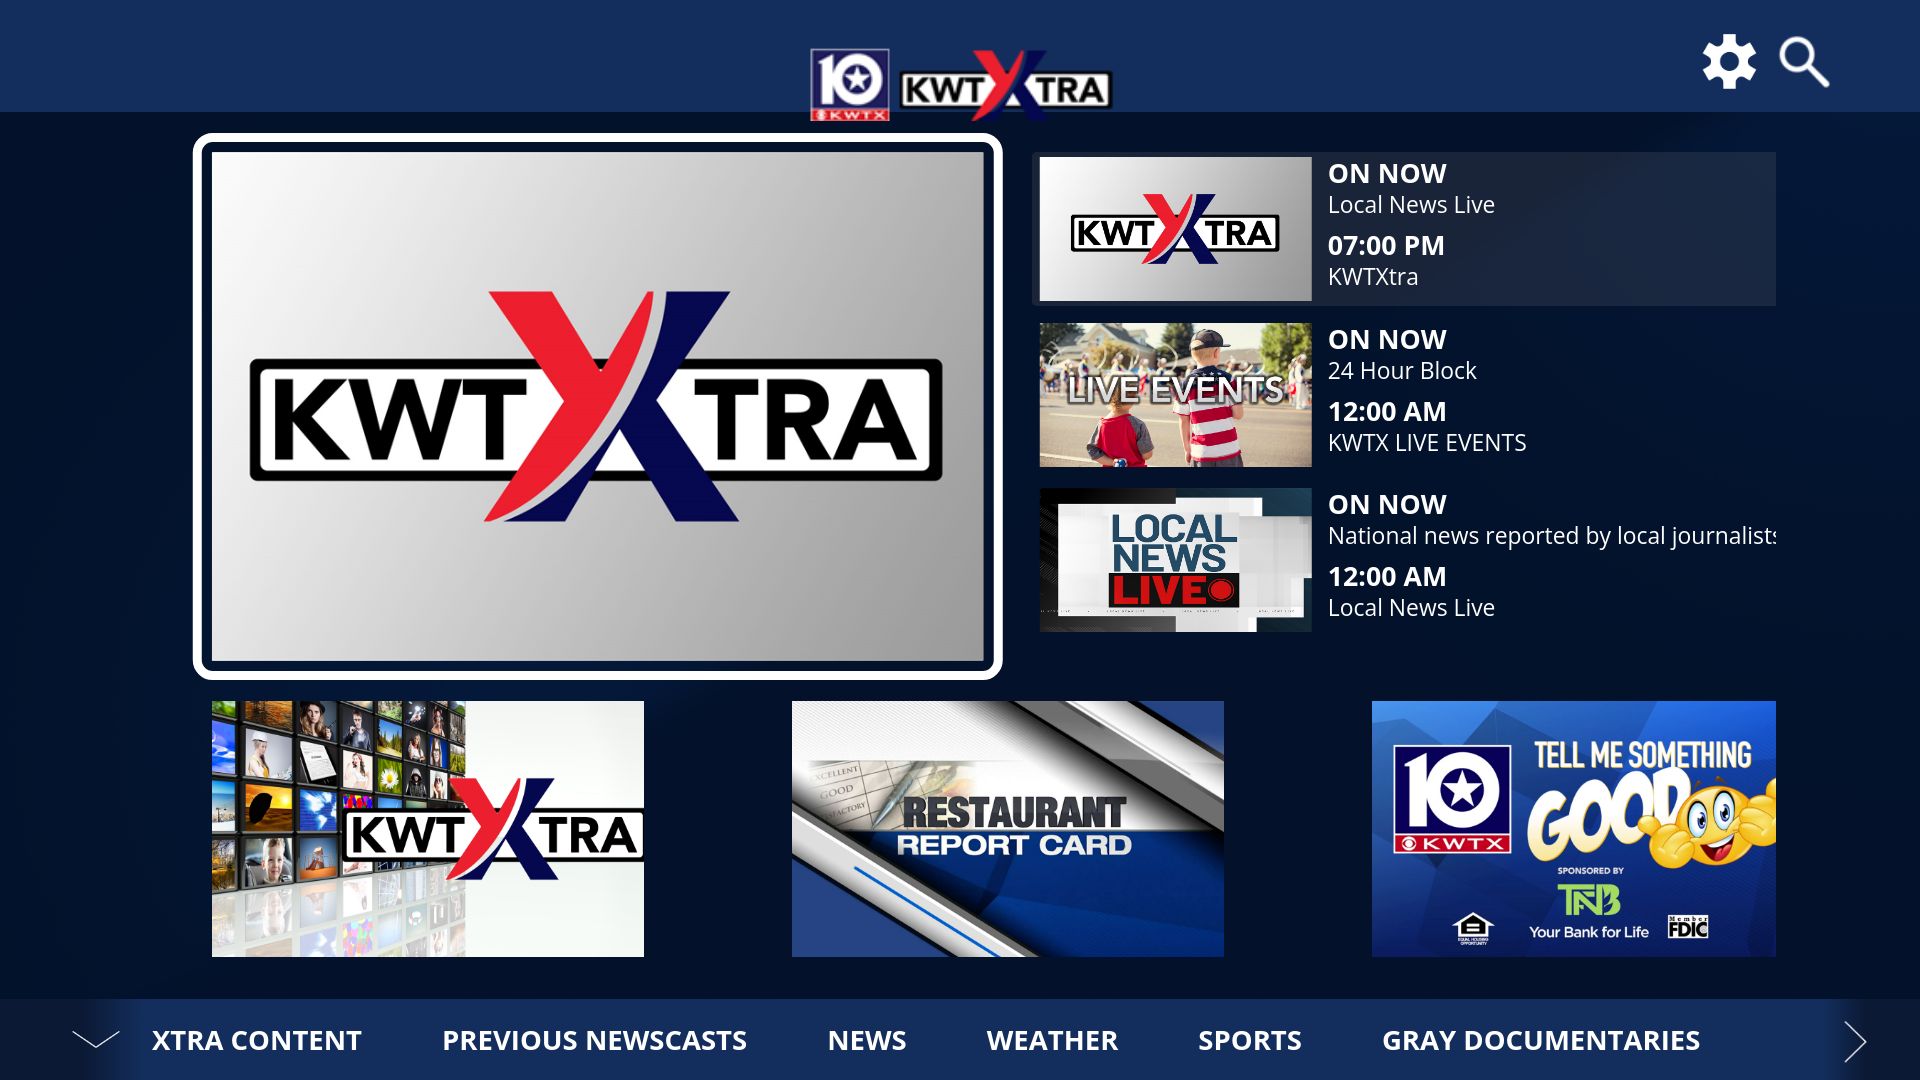Click the search magnifier icon
1920x1080 pixels.
click(1803, 63)
